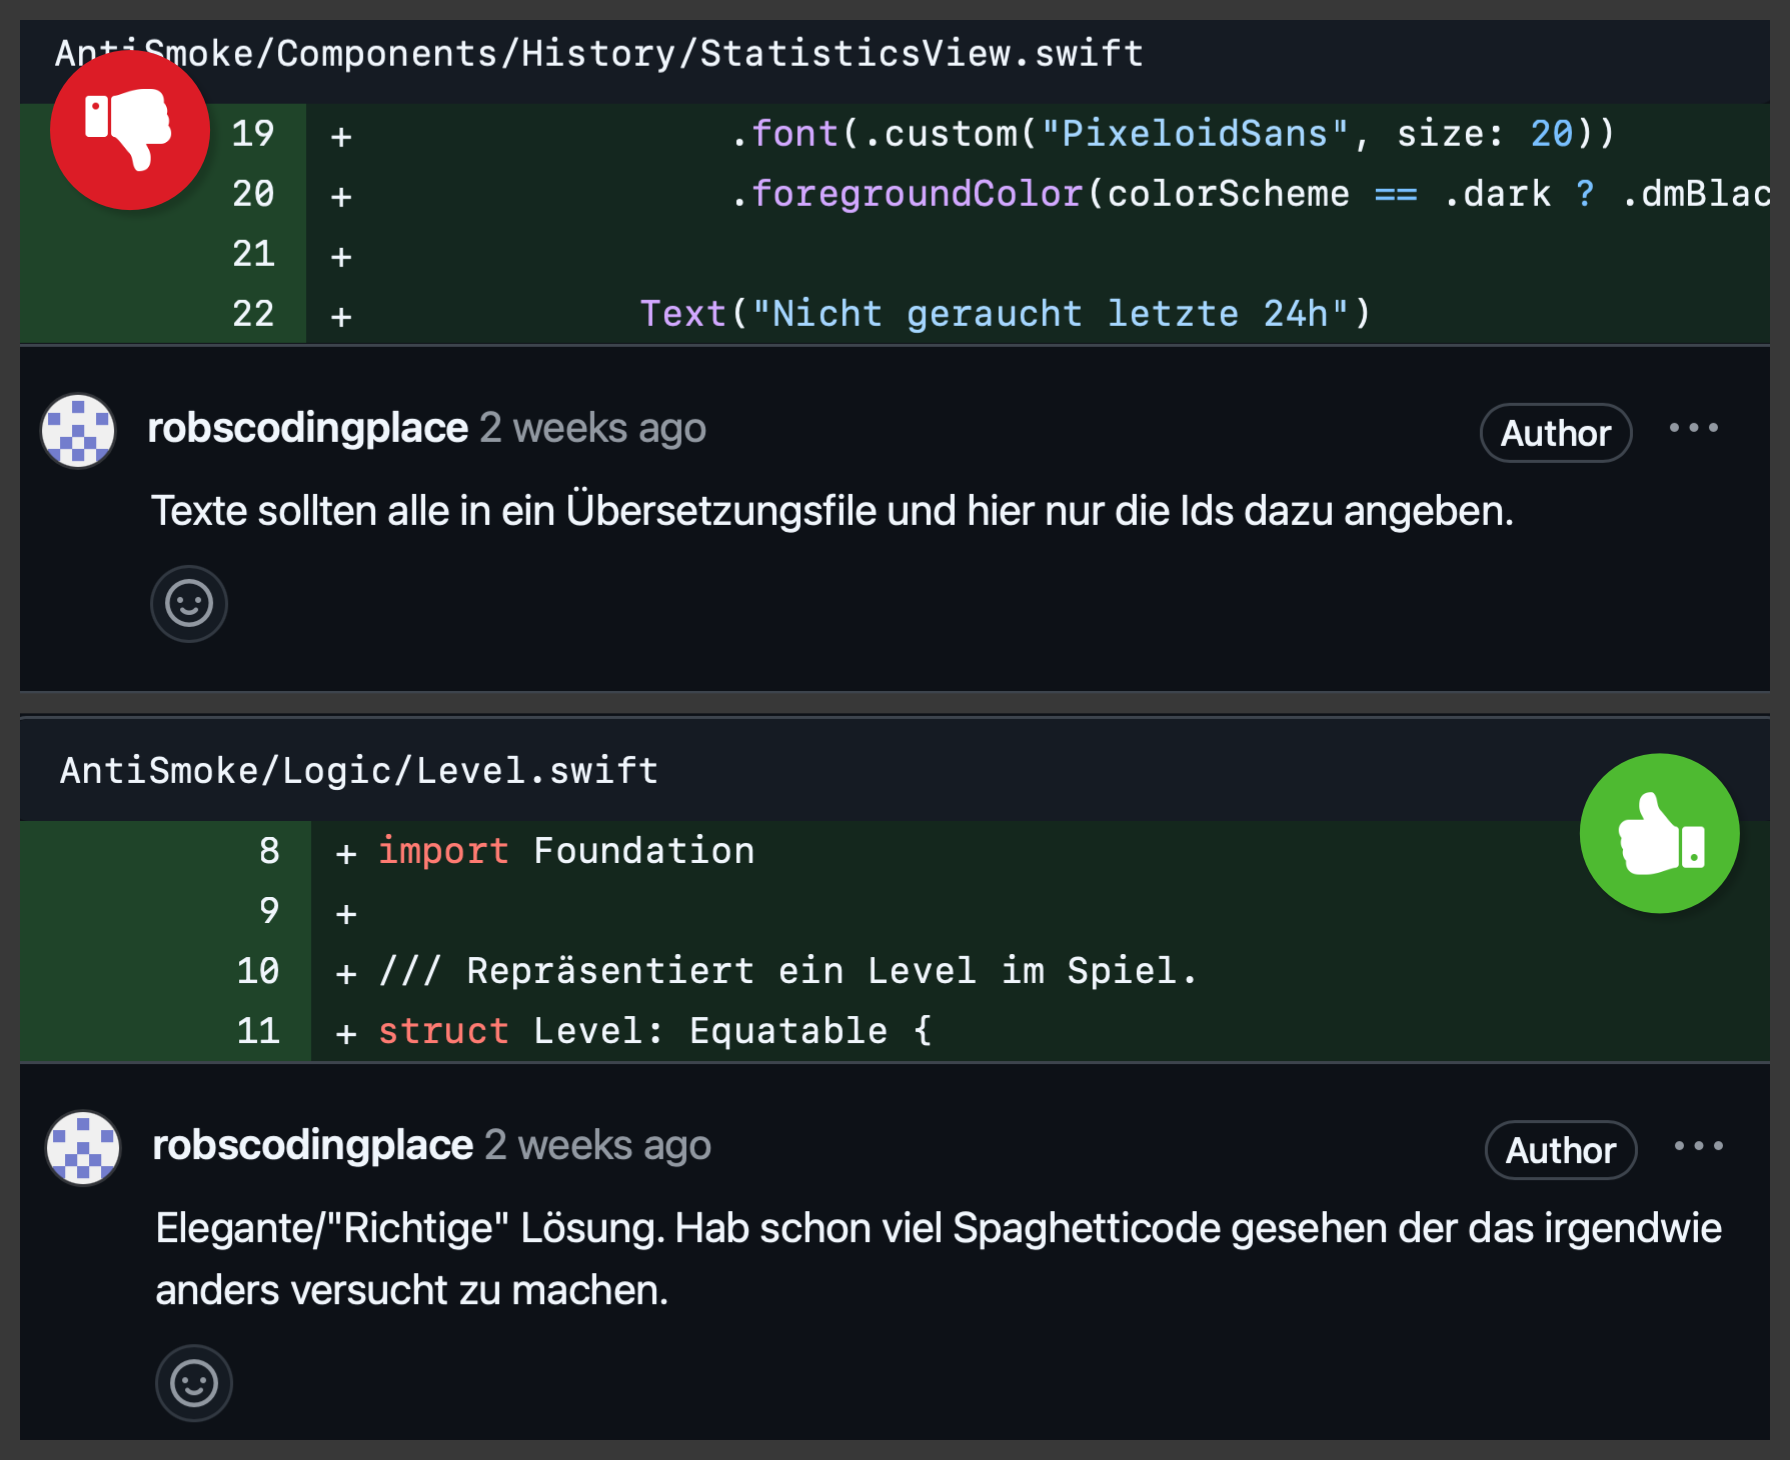Select line number 22 in StatisticsView.swift

[253, 314]
